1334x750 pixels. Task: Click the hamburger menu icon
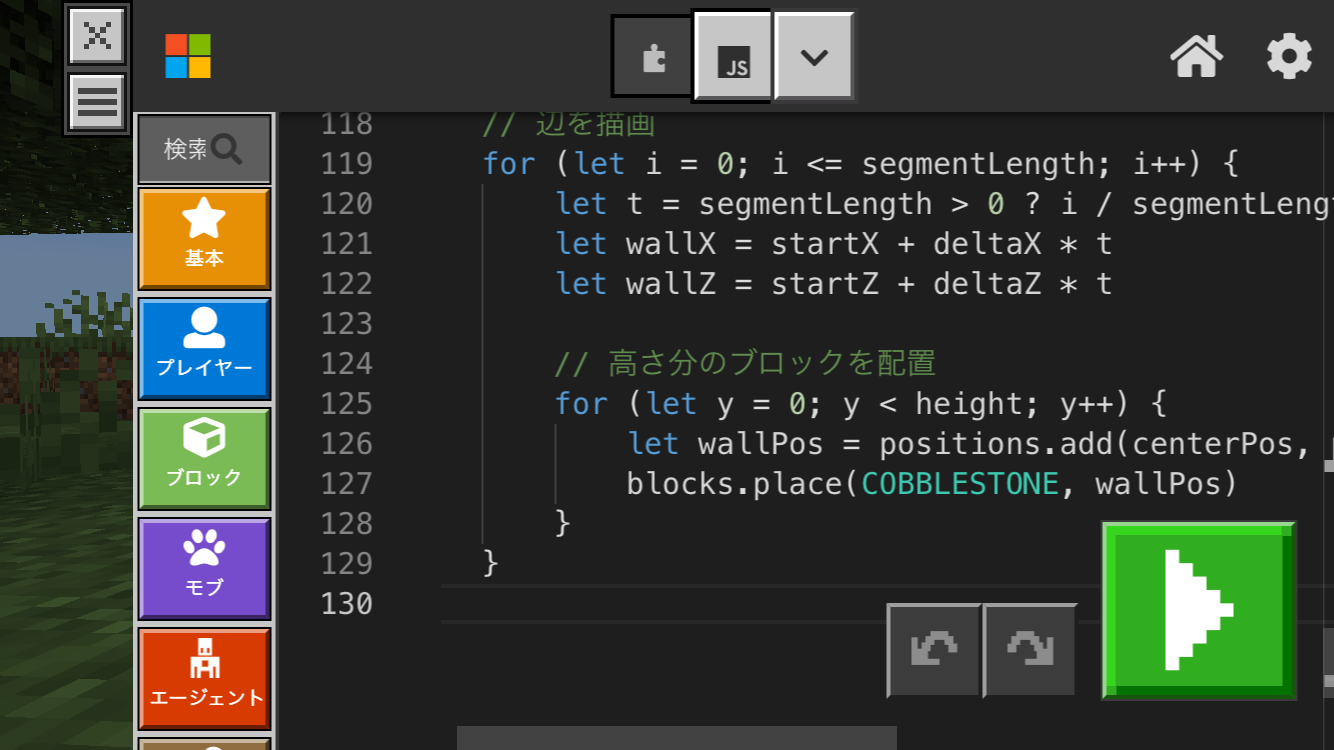[97, 101]
